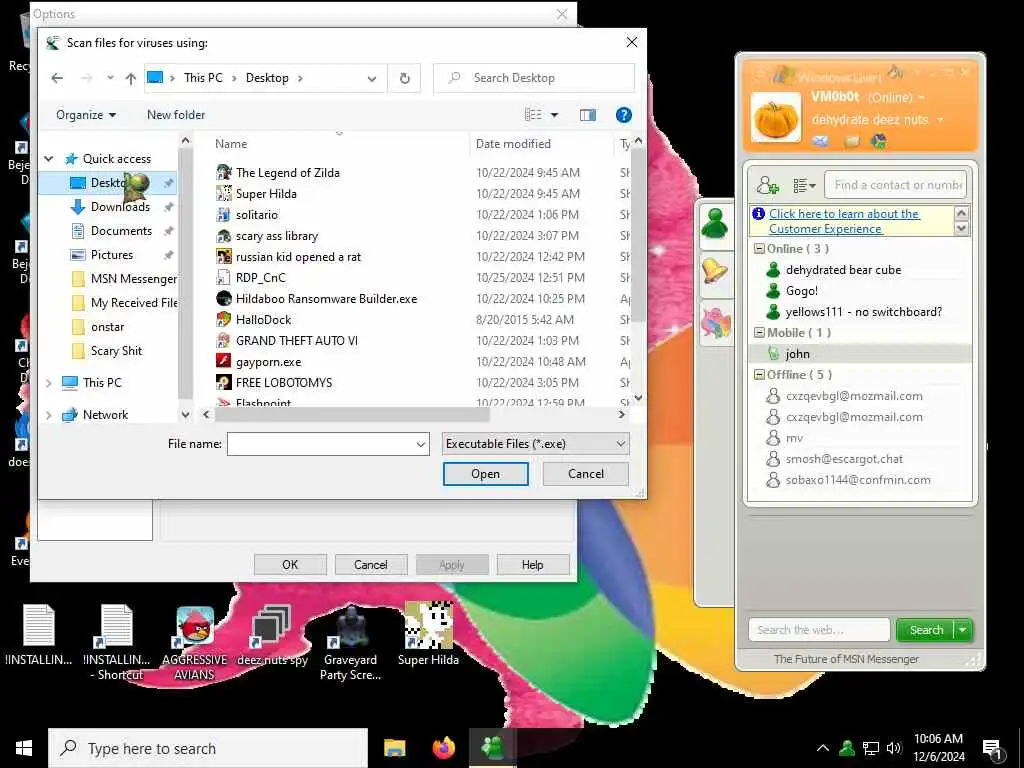This screenshot has height=768, width=1024.
Task: Expand the This PC tree node
Action: 49,383
